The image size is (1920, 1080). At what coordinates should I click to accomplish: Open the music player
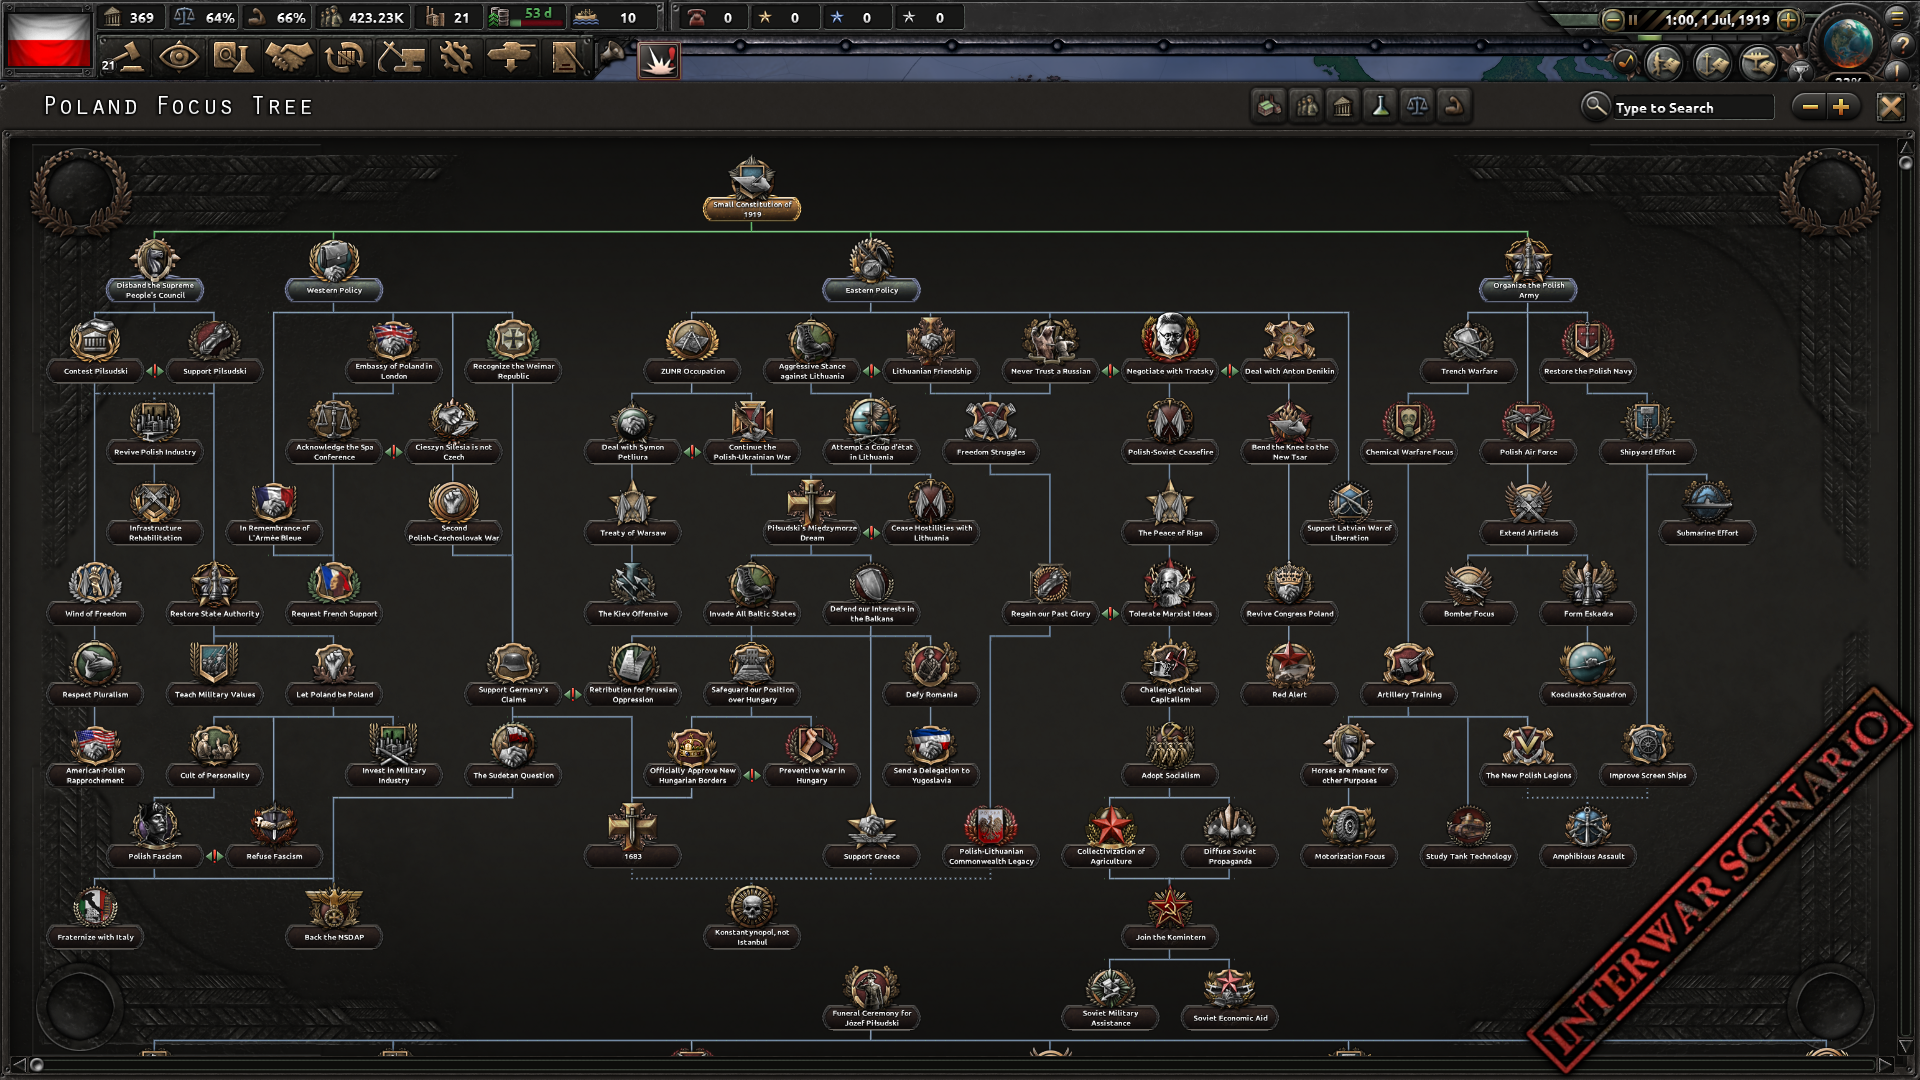(x=1625, y=63)
